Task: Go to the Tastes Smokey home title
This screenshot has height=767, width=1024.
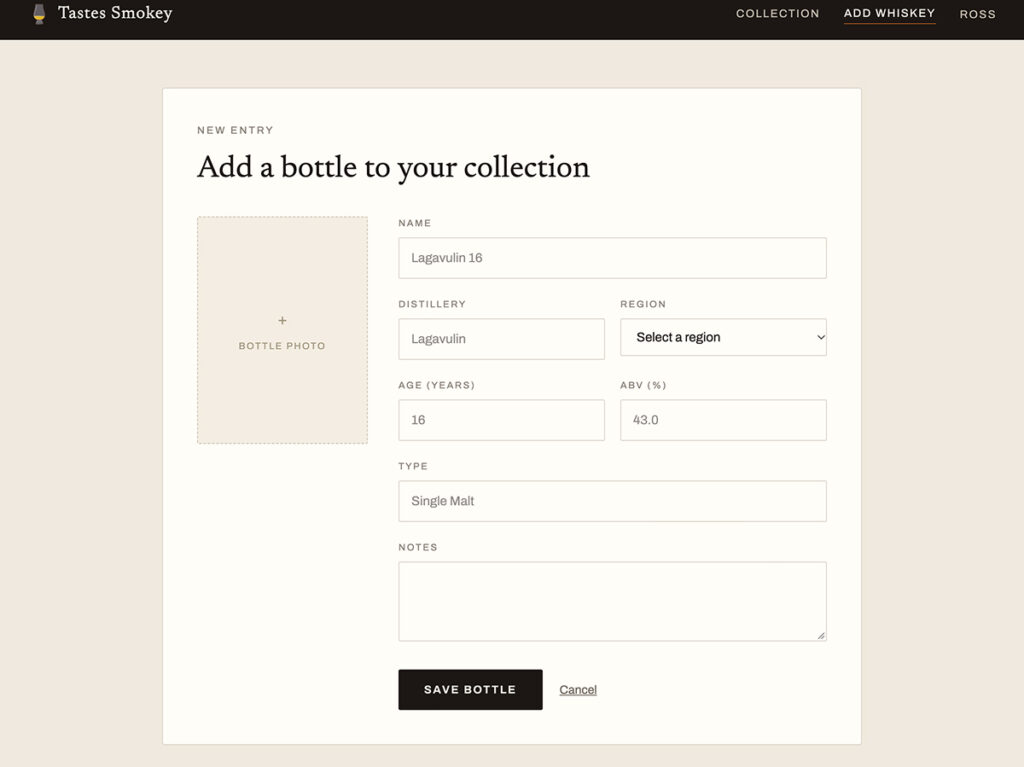Action: (x=115, y=13)
